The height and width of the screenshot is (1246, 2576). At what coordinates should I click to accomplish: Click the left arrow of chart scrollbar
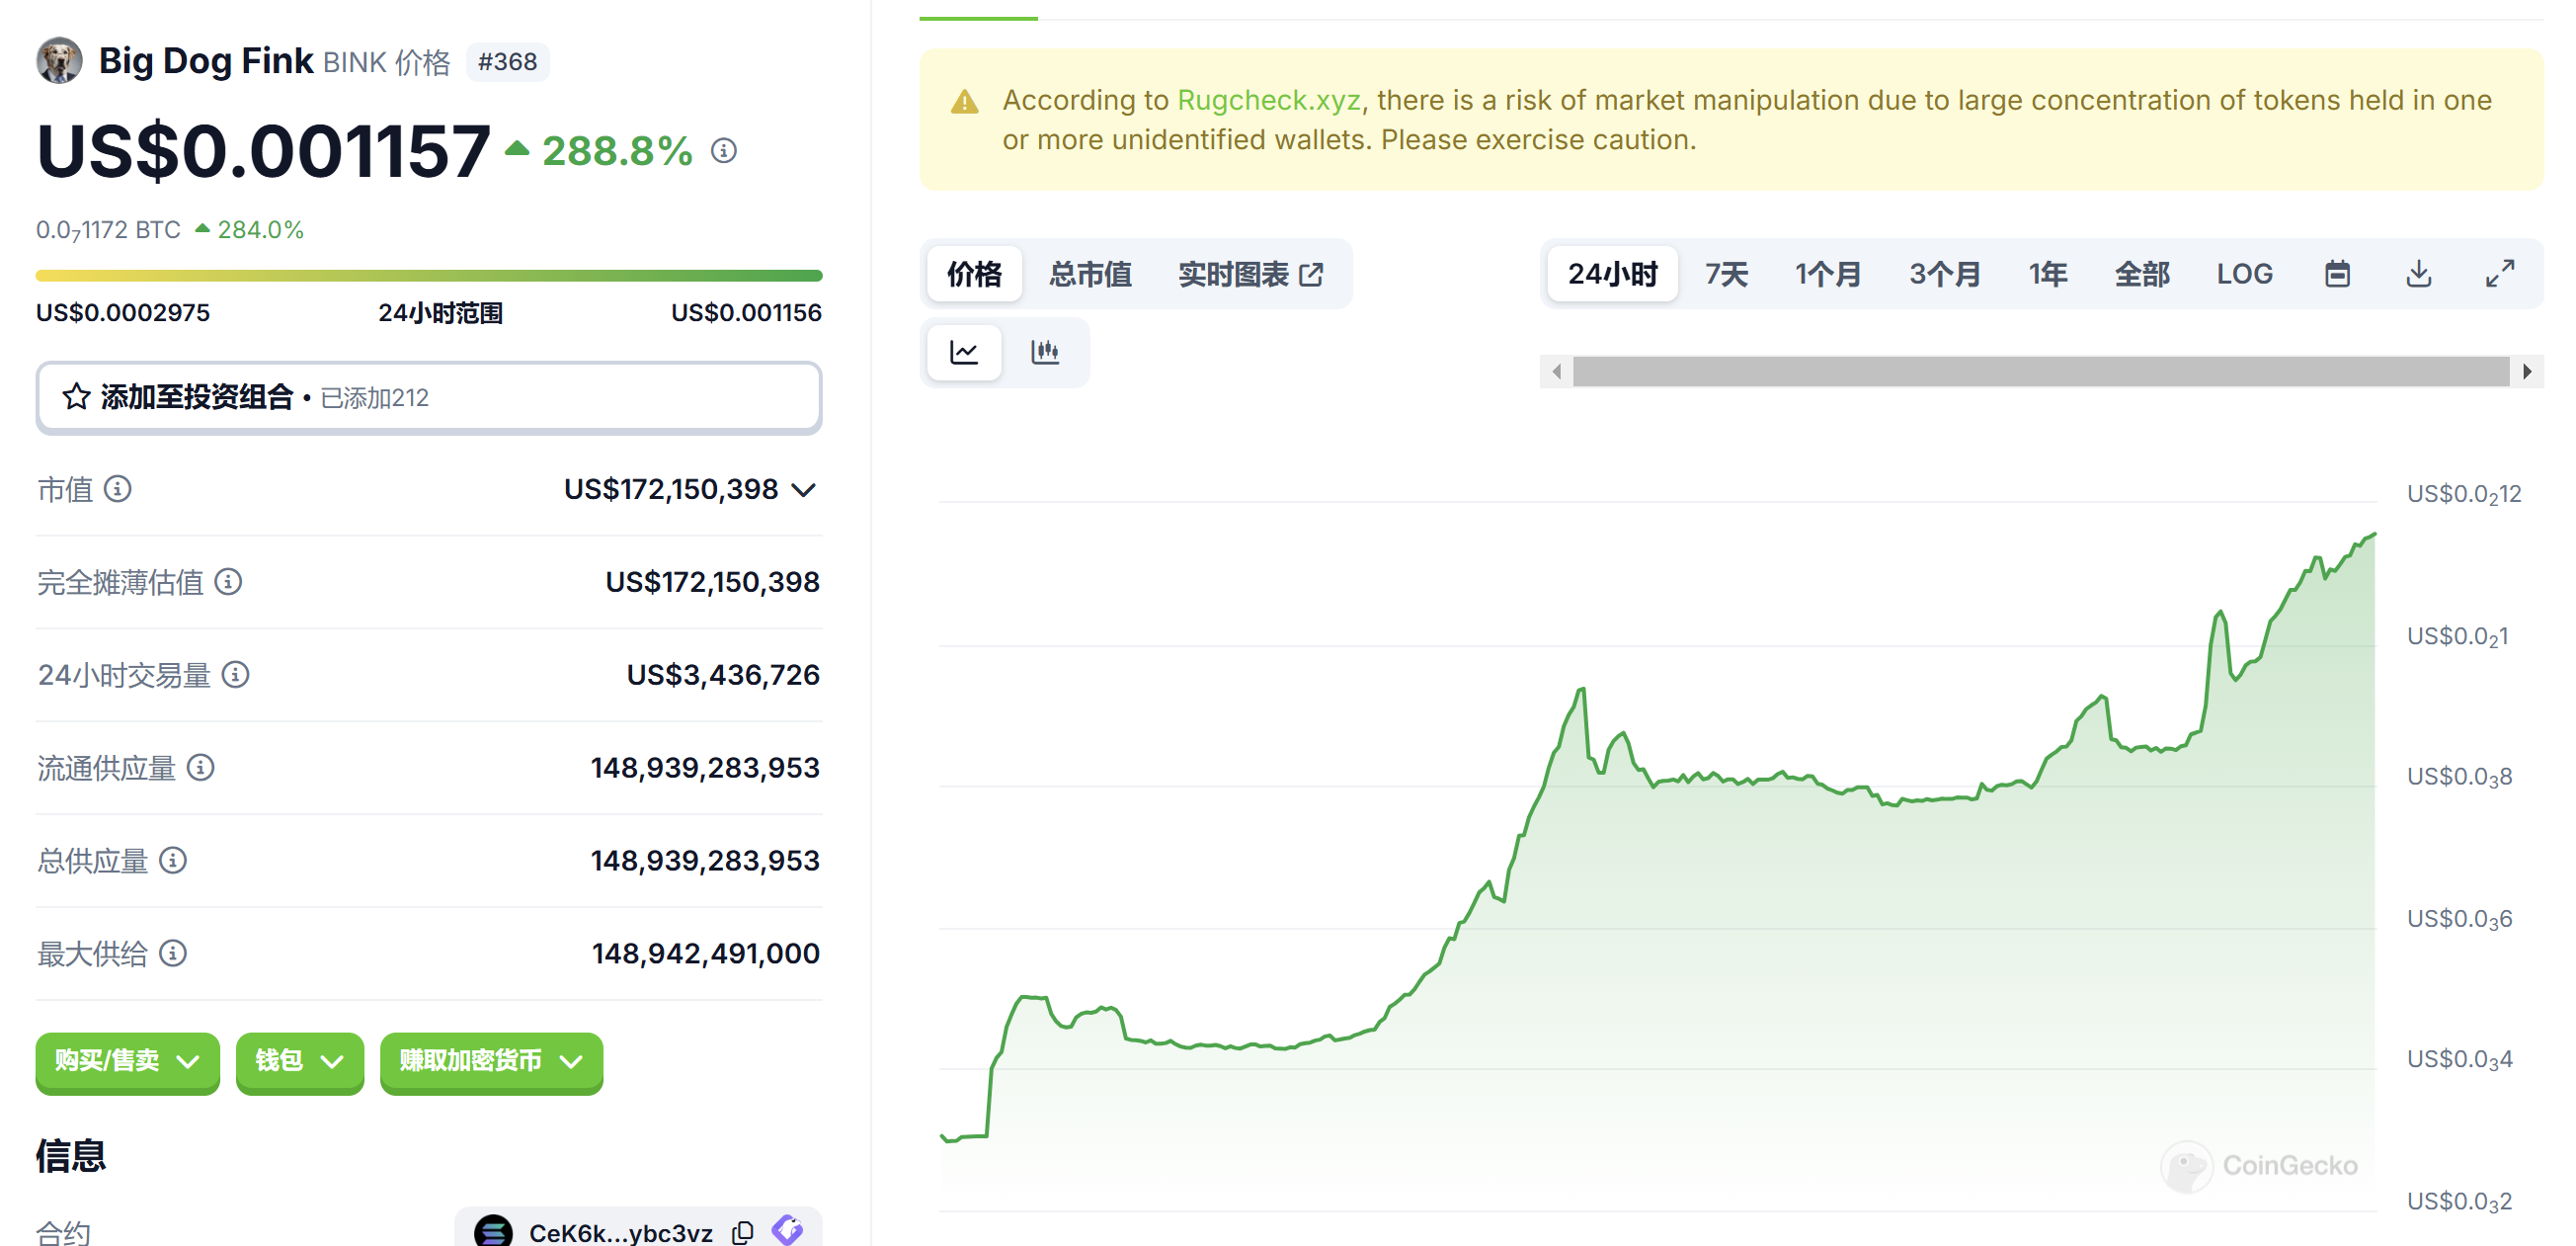(1557, 372)
